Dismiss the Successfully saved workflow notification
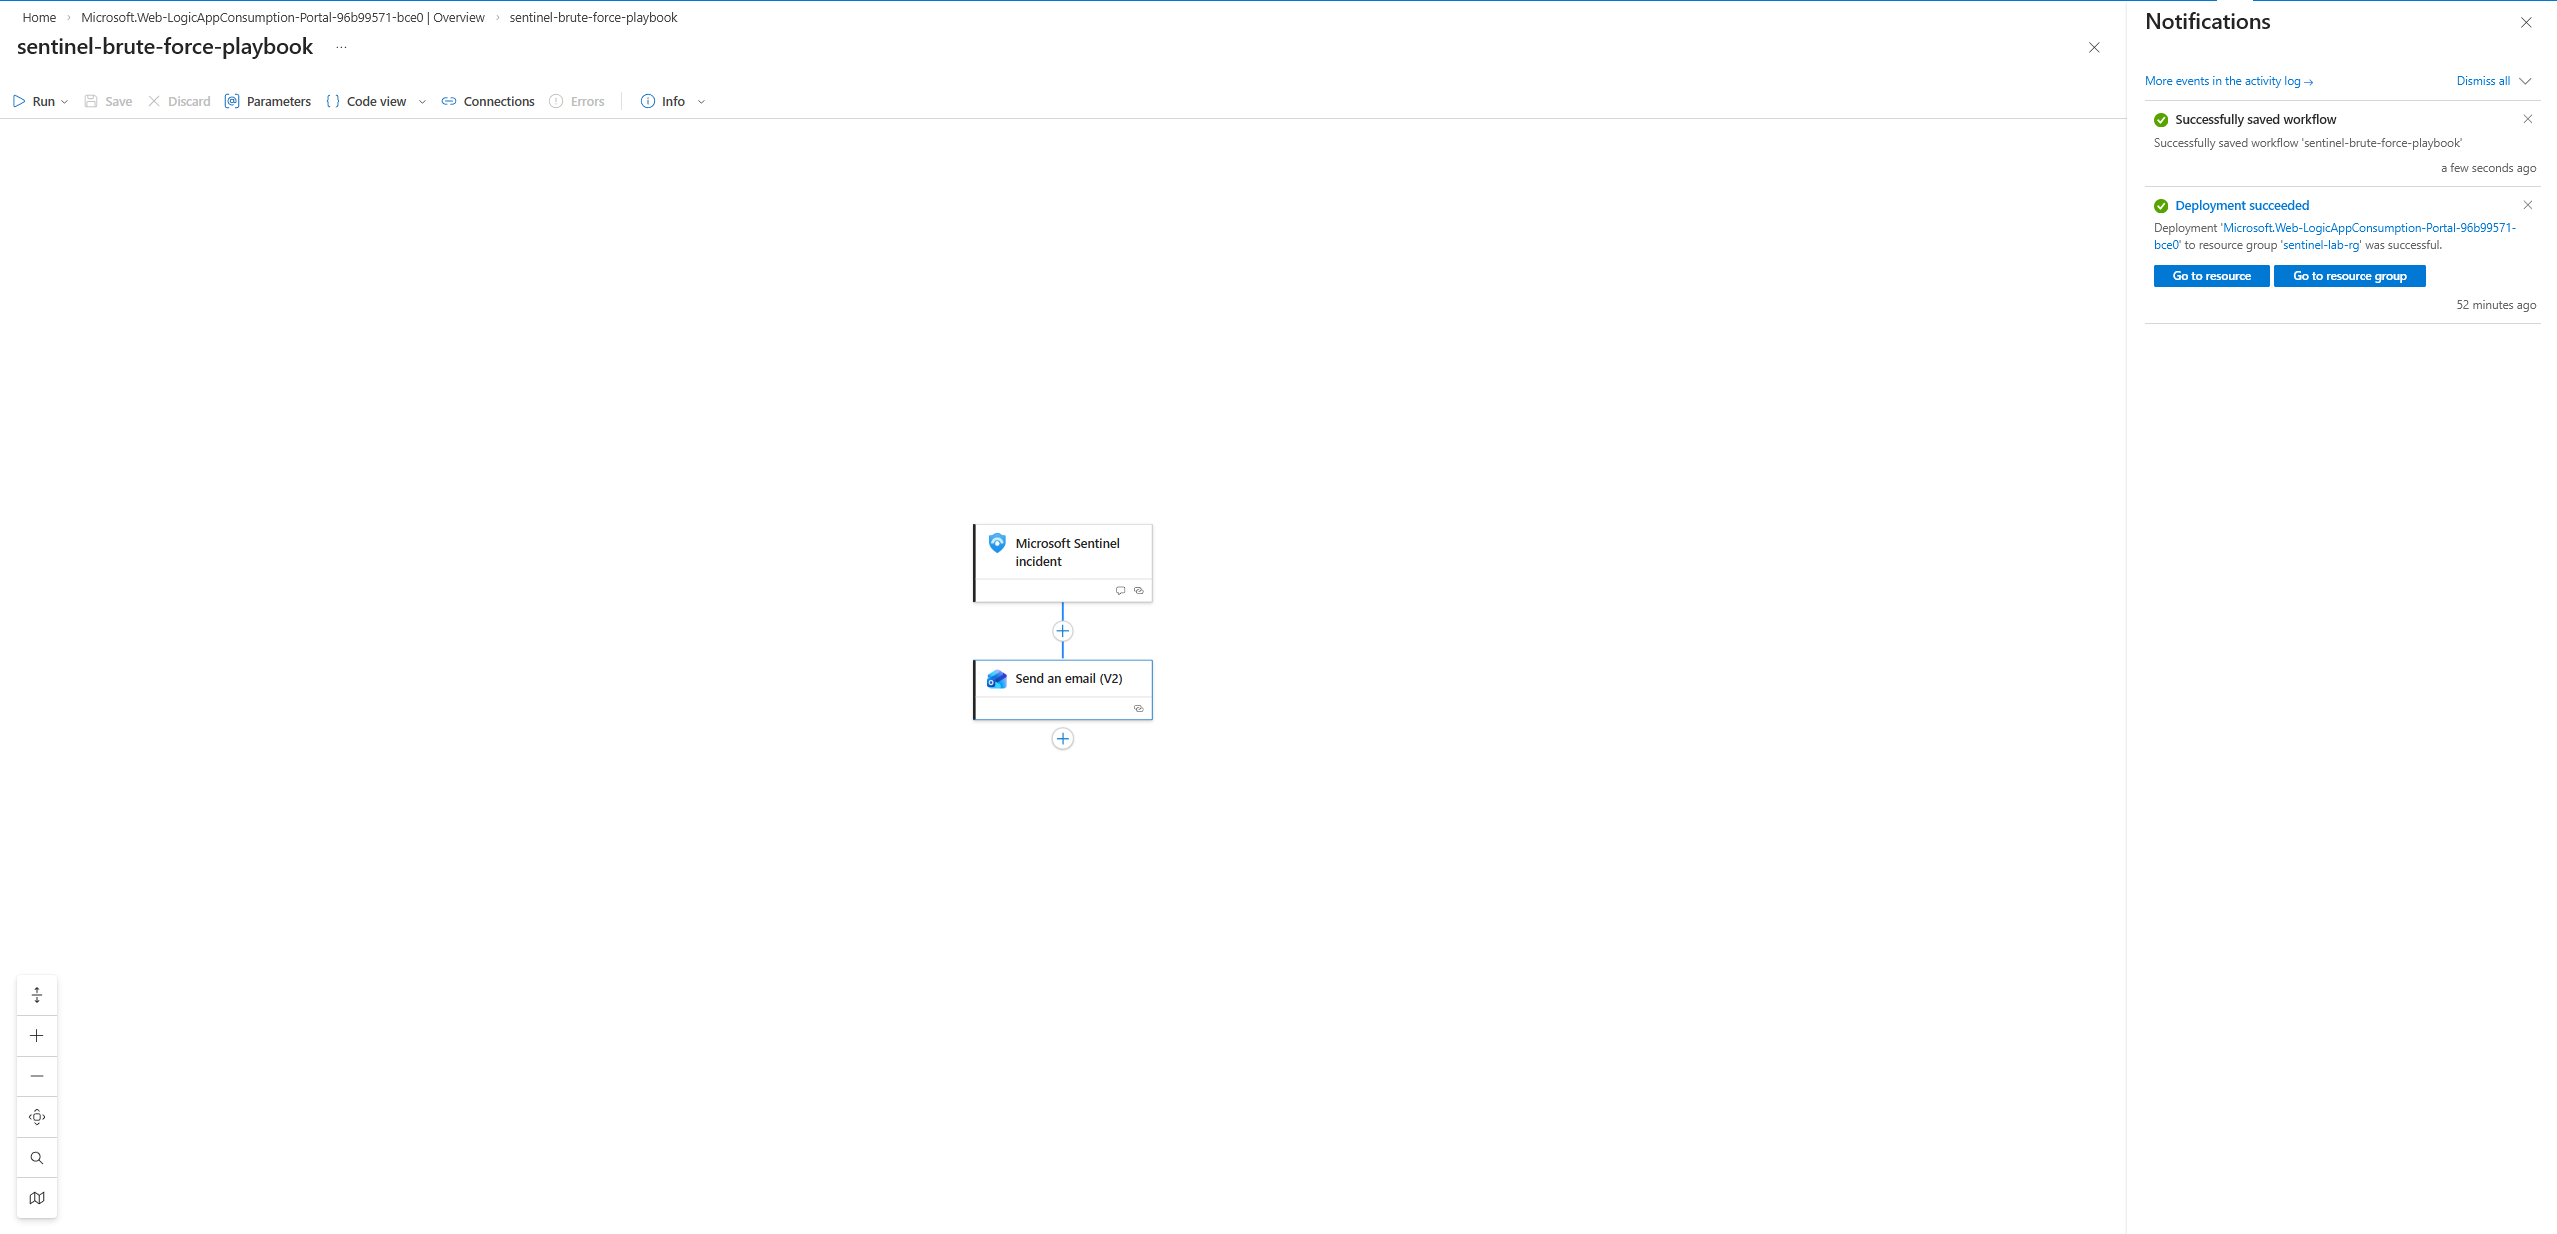The image size is (2557, 1234). (2528, 119)
